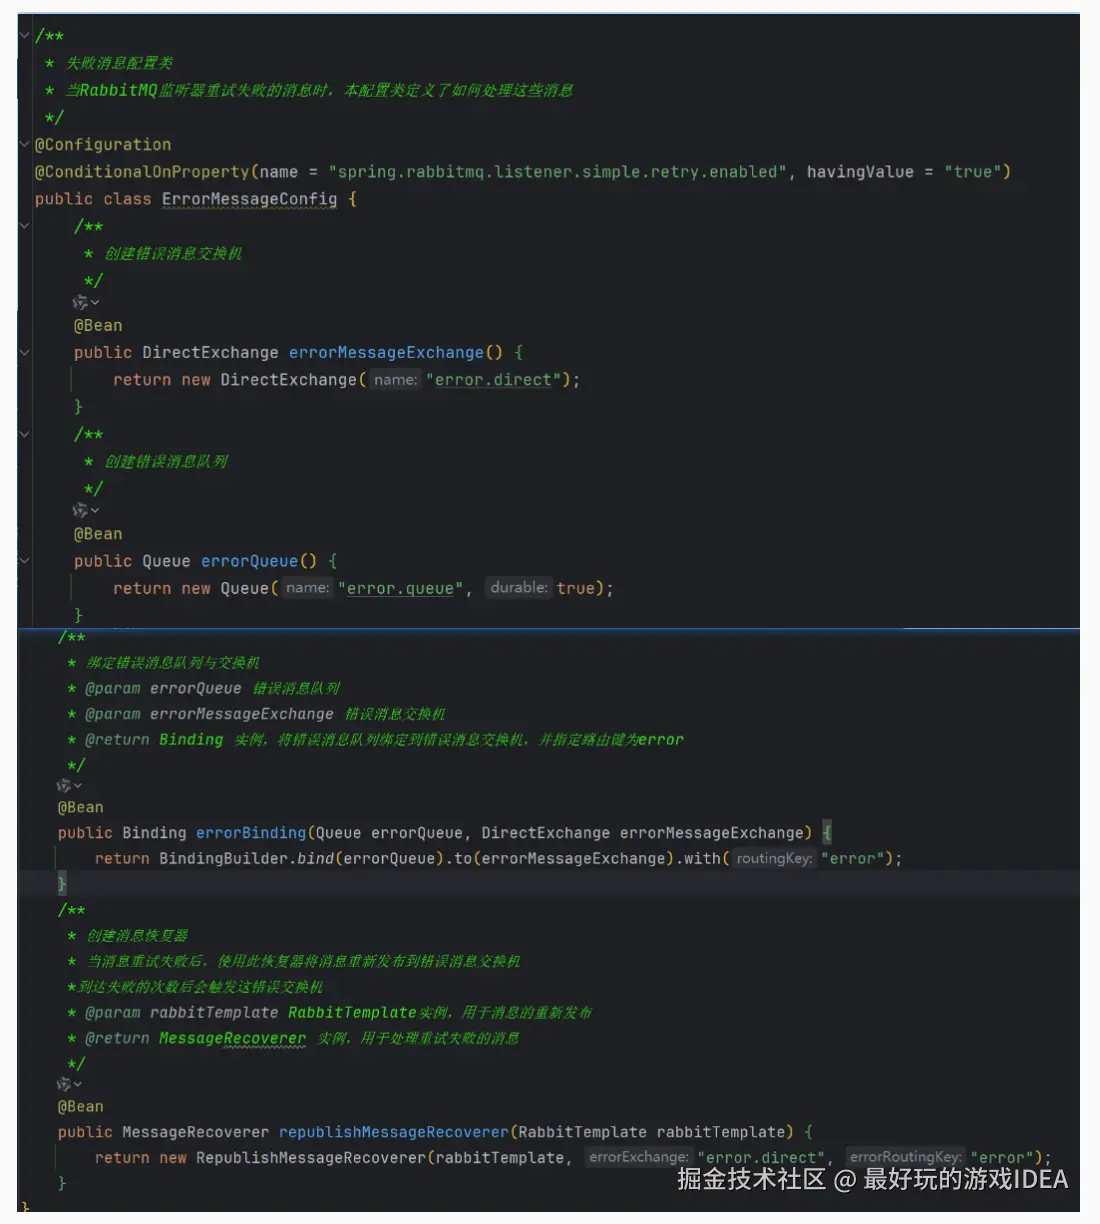Image resolution: width=1100 pixels, height=1224 pixels.
Task: Click '@param errorQueue' in the Javadoc
Action: tap(163, 688)
